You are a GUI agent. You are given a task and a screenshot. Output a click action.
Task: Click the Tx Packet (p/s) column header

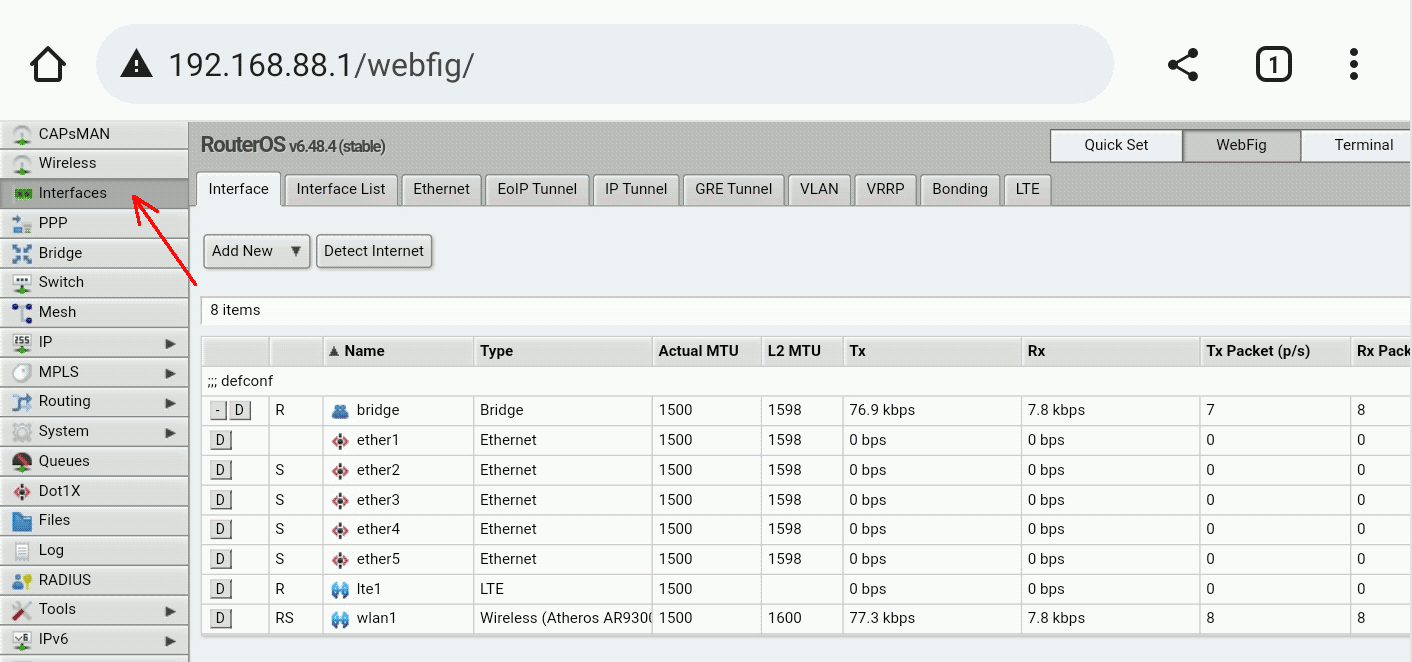tap(1275, 351)
